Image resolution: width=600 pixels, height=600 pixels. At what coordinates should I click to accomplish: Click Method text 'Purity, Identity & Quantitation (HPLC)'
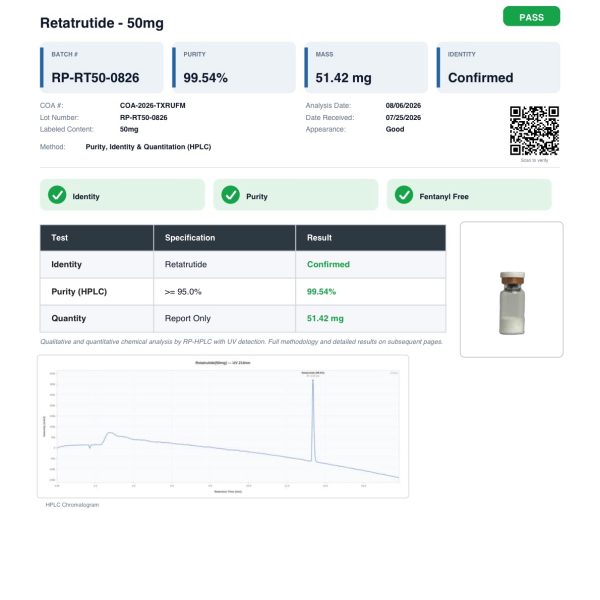[148, 147]
